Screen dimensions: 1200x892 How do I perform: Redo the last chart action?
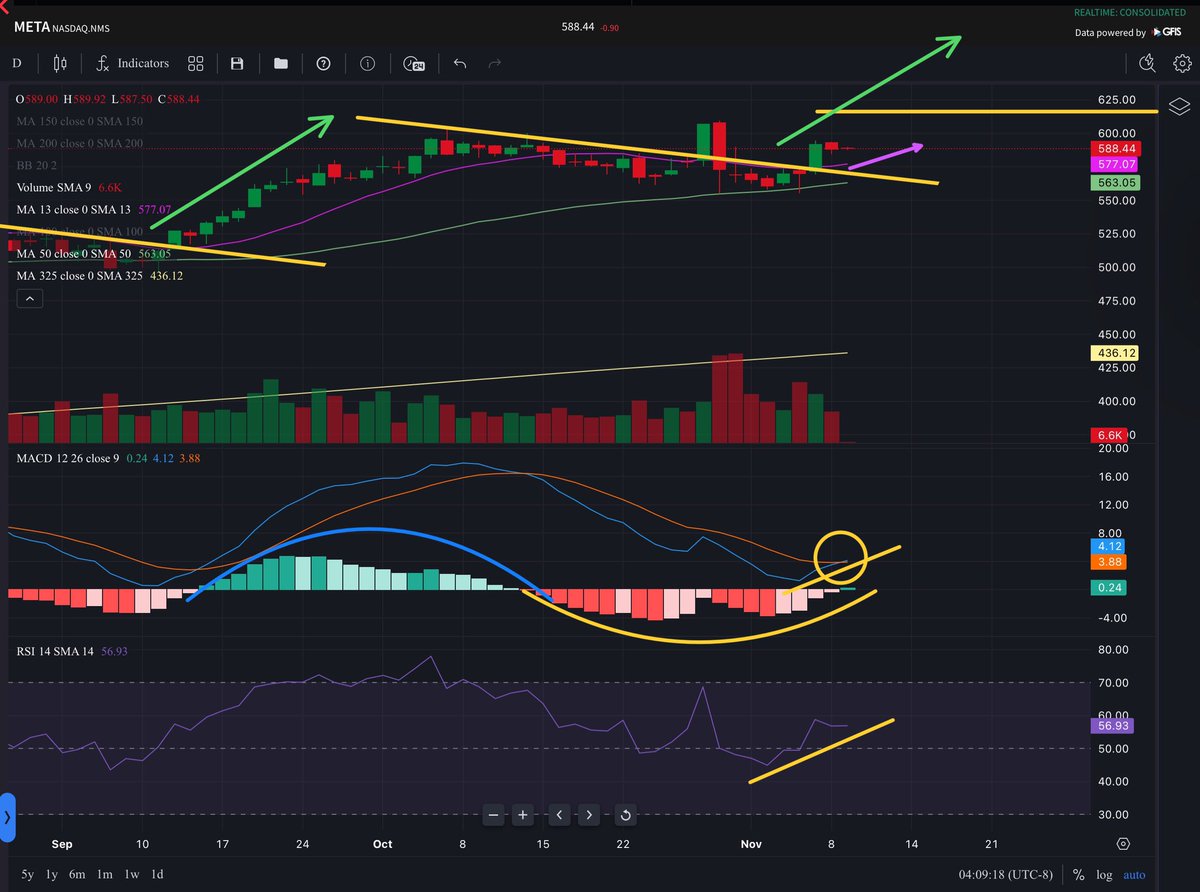(x=494, y=63)
